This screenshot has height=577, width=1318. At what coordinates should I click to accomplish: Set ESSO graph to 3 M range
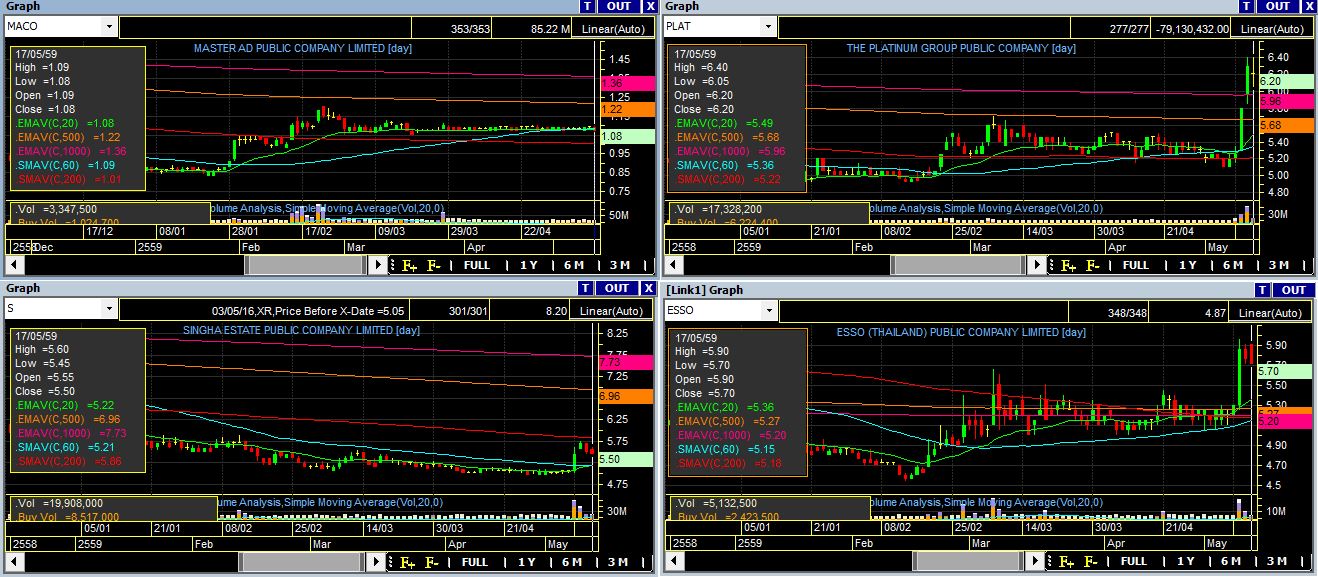1279,562
